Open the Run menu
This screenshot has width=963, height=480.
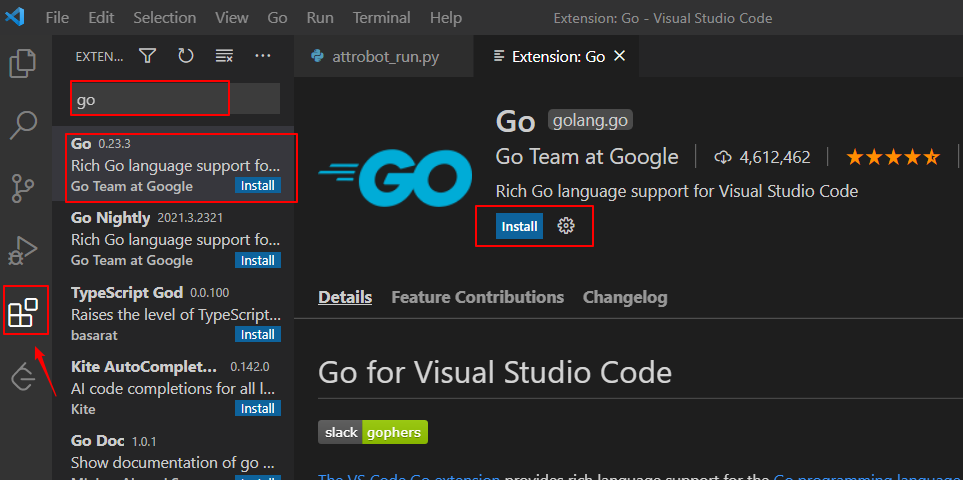[320, 18]
